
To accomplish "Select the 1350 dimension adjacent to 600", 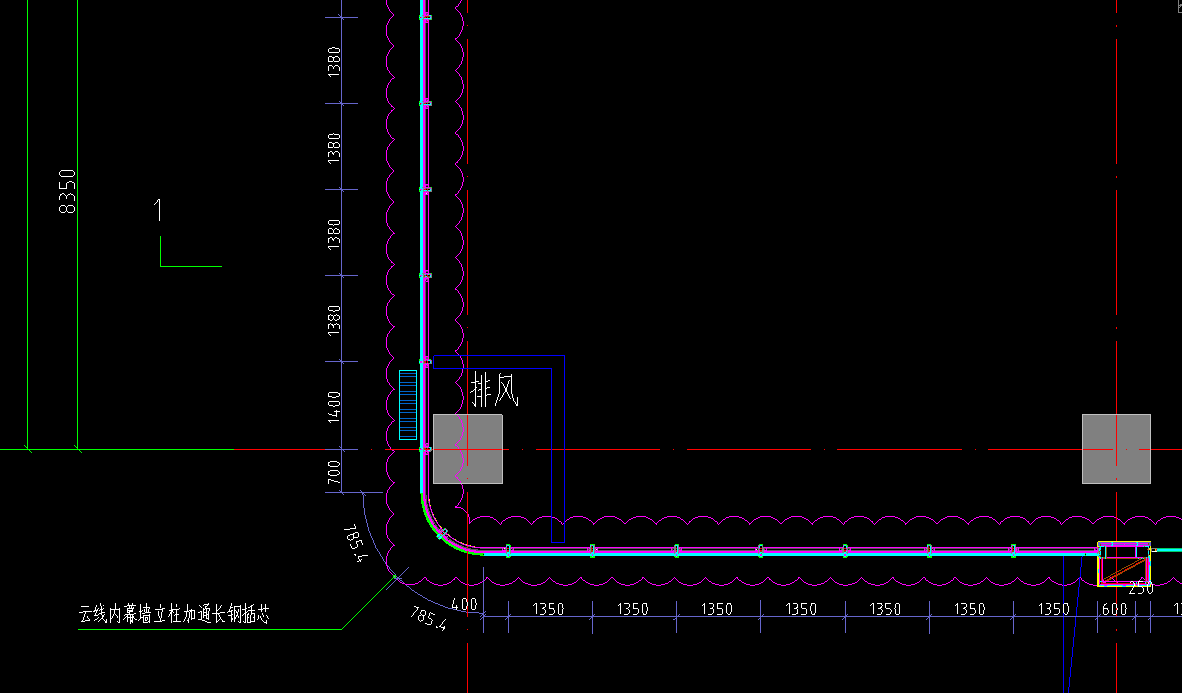I will pos(1053,609).
